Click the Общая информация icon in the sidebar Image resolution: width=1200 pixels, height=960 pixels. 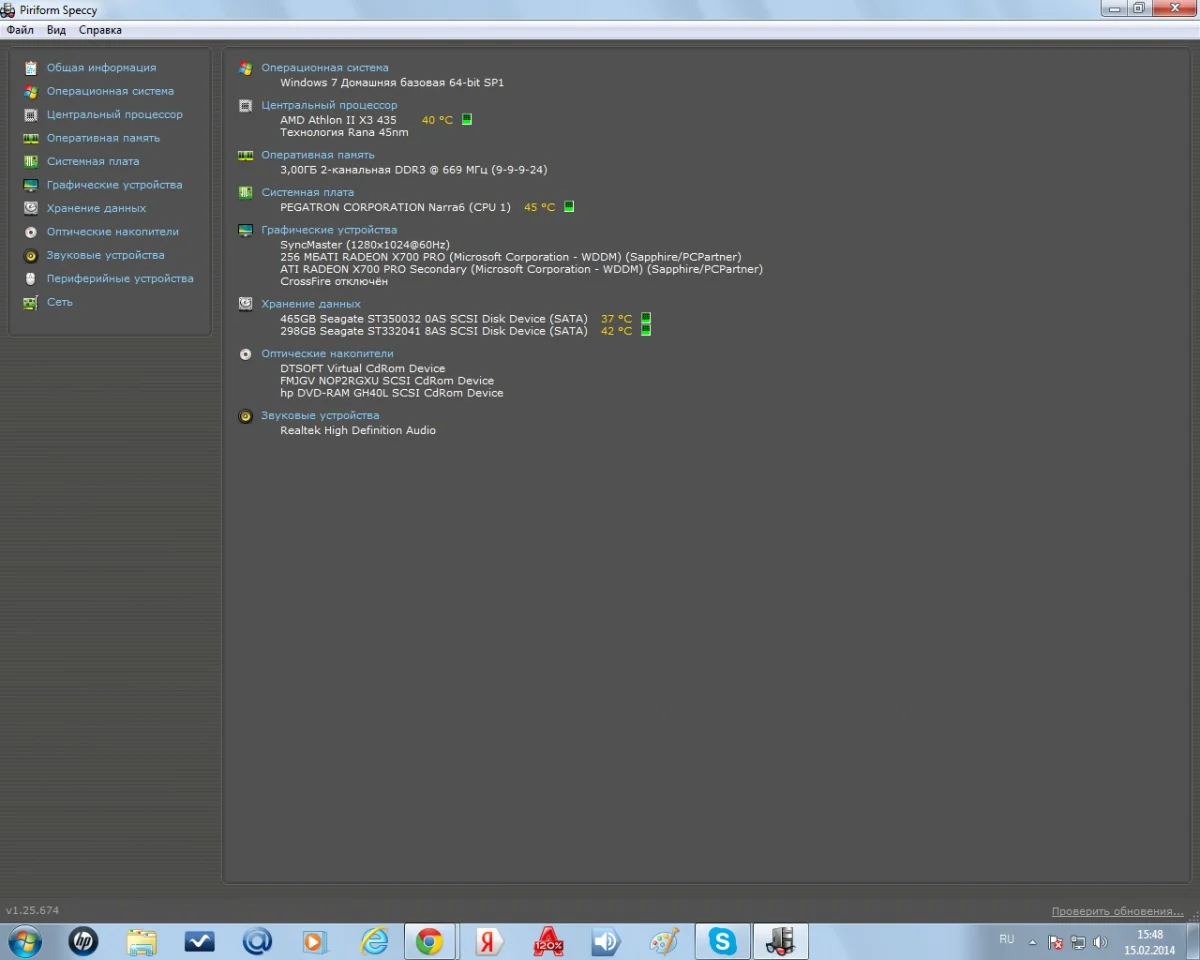[30, 68]
